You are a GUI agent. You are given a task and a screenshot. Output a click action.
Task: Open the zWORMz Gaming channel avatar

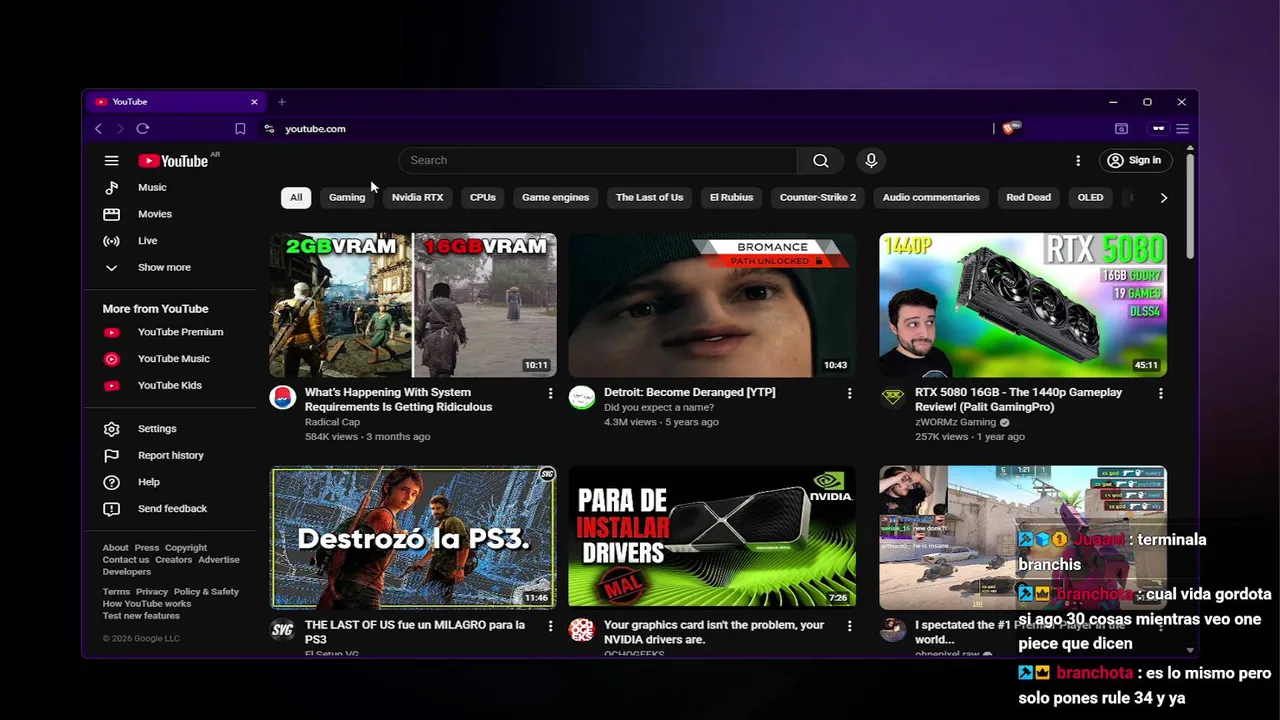[893, 397]
